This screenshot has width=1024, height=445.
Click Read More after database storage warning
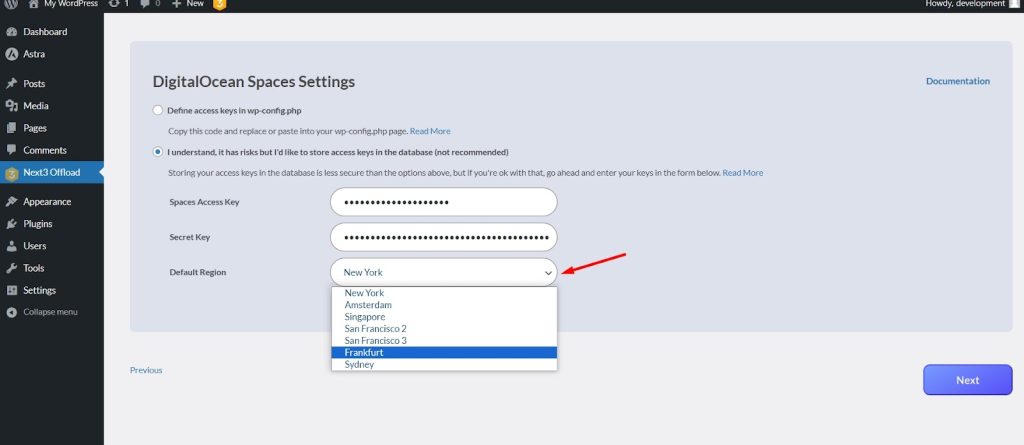coord(743,173)
